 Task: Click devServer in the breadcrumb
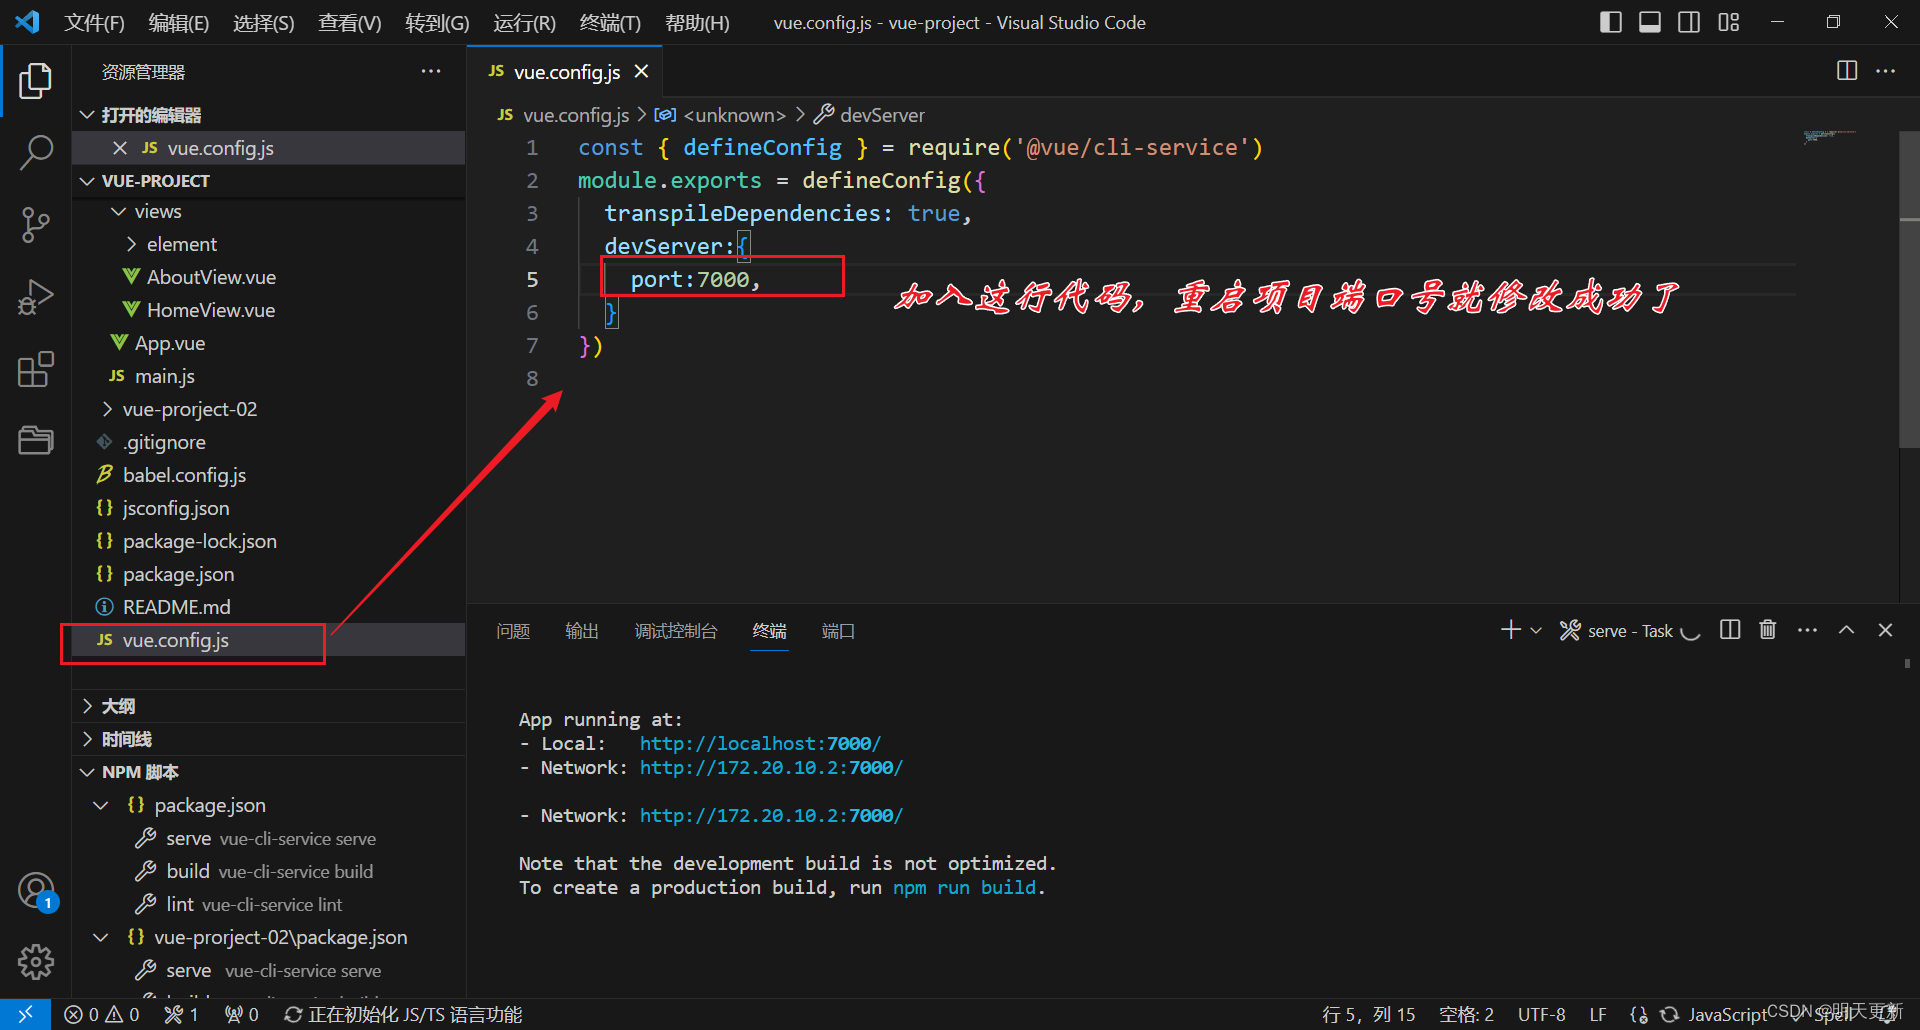click(x=882, y=115)
